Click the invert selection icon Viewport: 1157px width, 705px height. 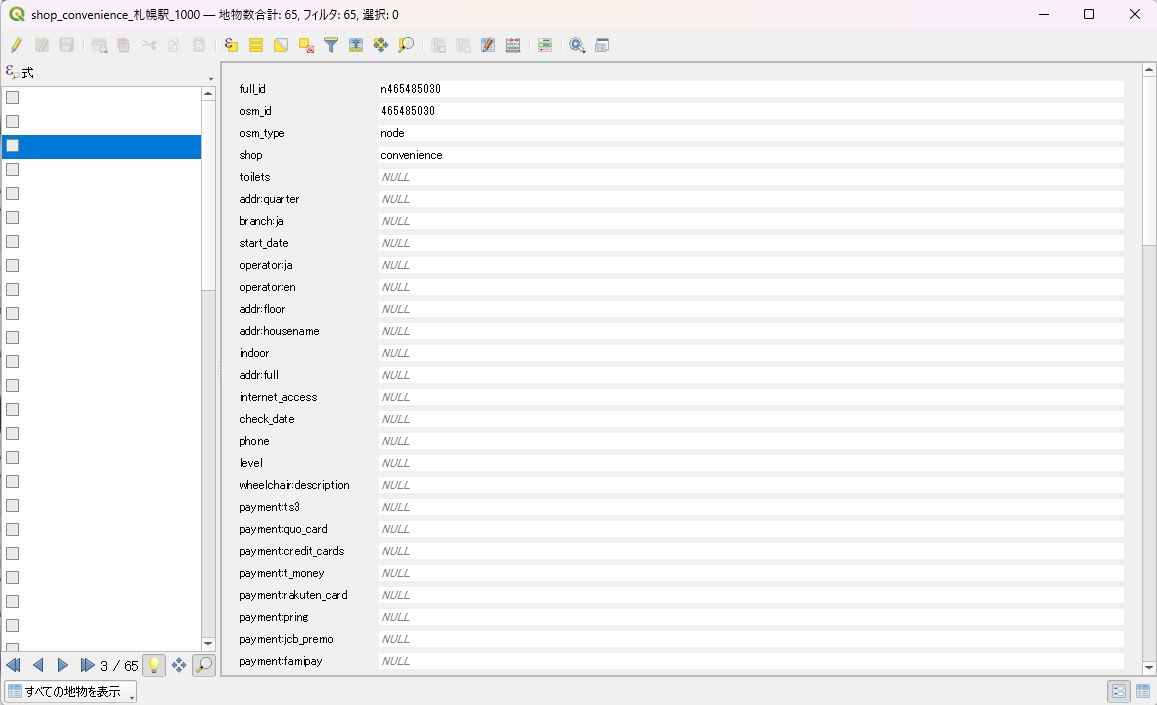click(281, 46)
